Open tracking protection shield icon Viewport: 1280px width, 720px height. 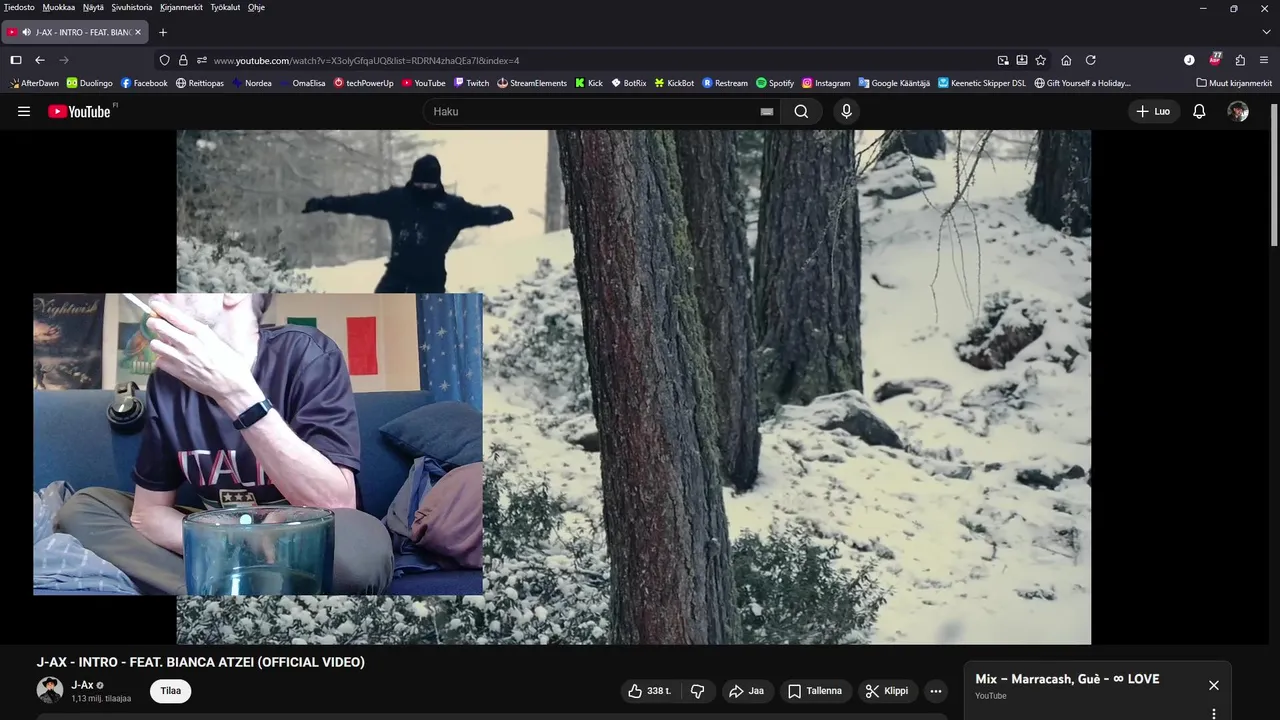[165, 60]
